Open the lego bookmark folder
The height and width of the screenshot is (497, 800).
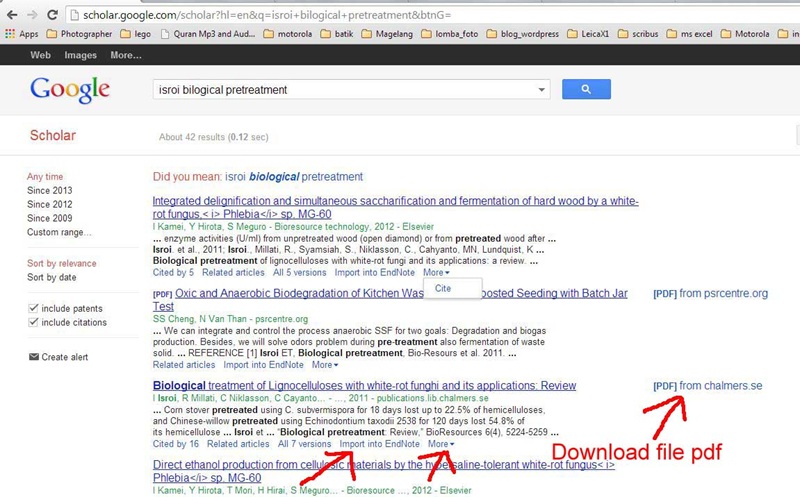pos(136,34)
